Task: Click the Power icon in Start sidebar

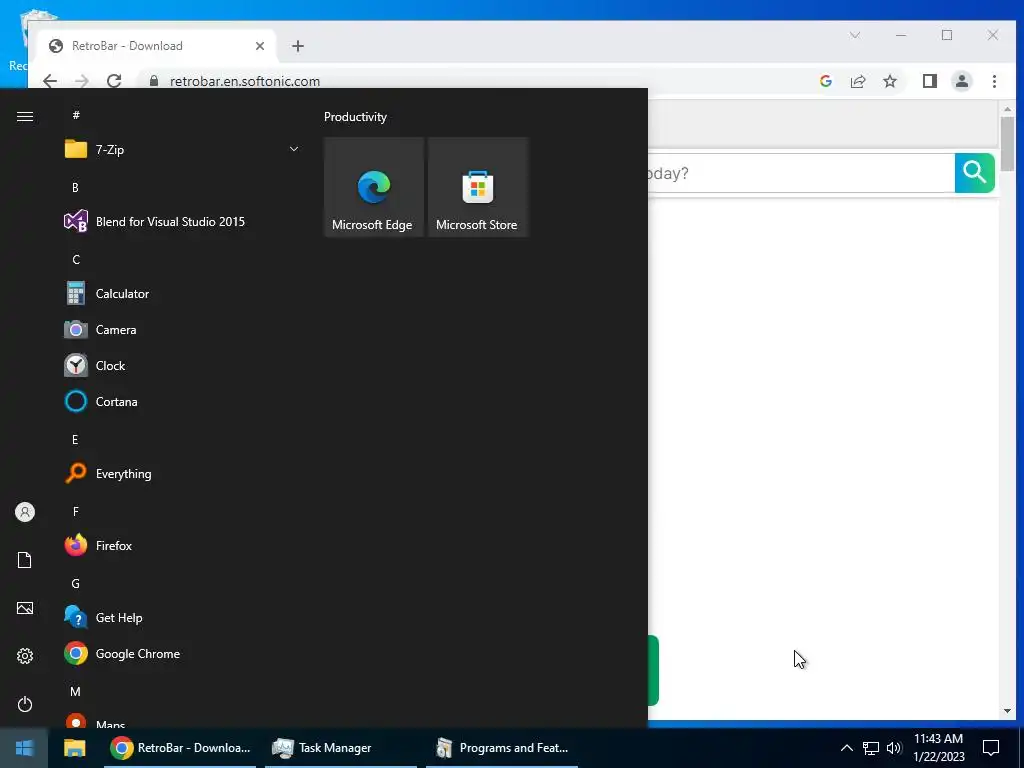Action: (25, 704)
